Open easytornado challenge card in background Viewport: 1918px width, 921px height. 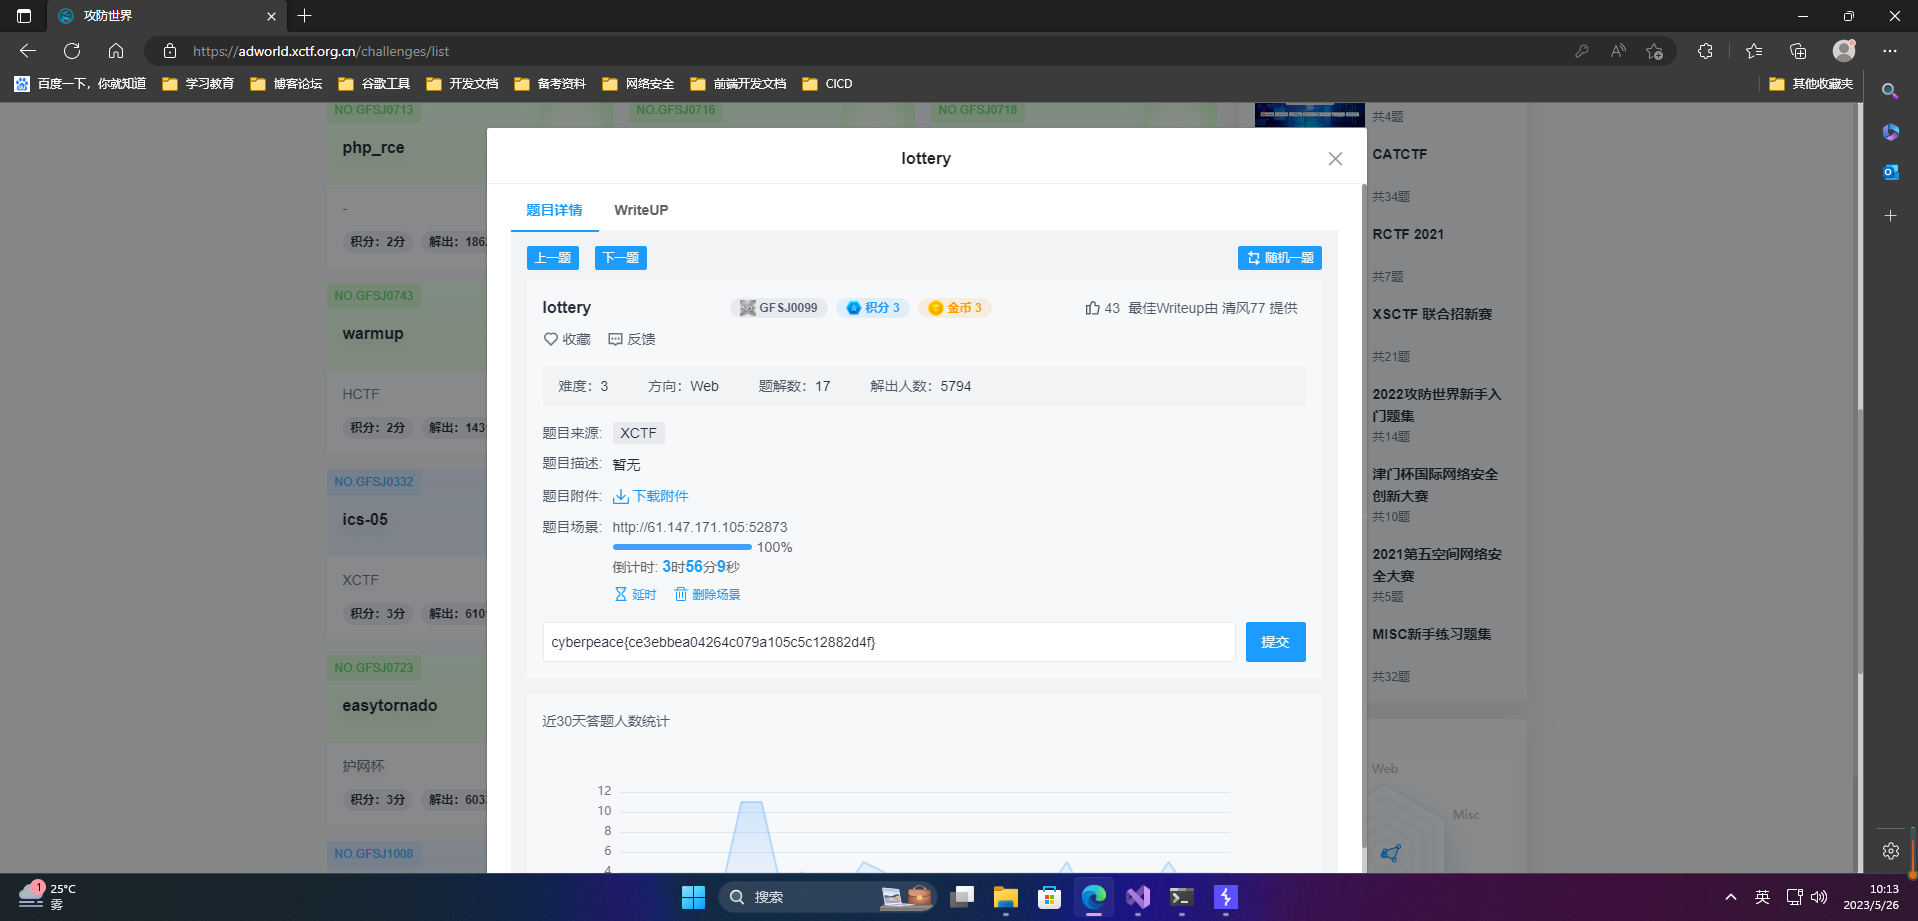click(x=390, y=705)
